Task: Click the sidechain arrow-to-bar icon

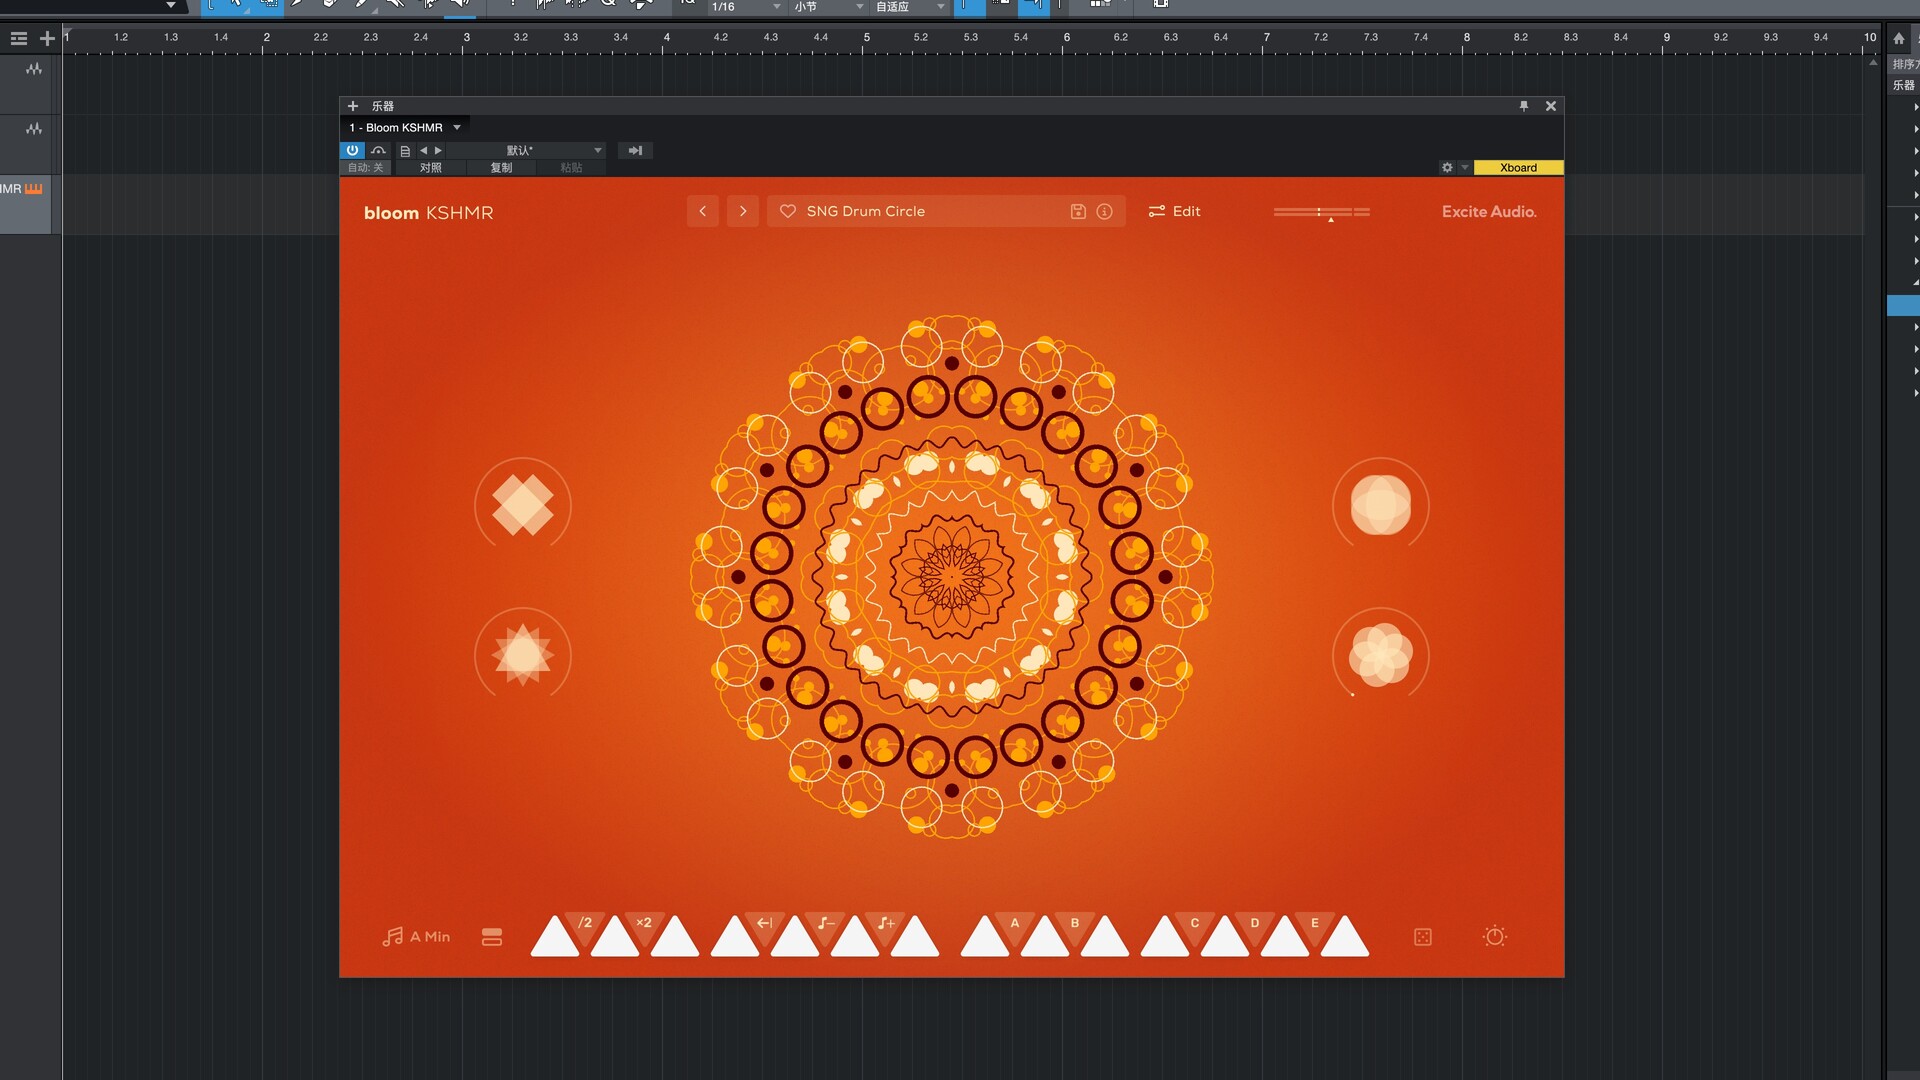Action: pyautogui.click(x=635, y=150)
